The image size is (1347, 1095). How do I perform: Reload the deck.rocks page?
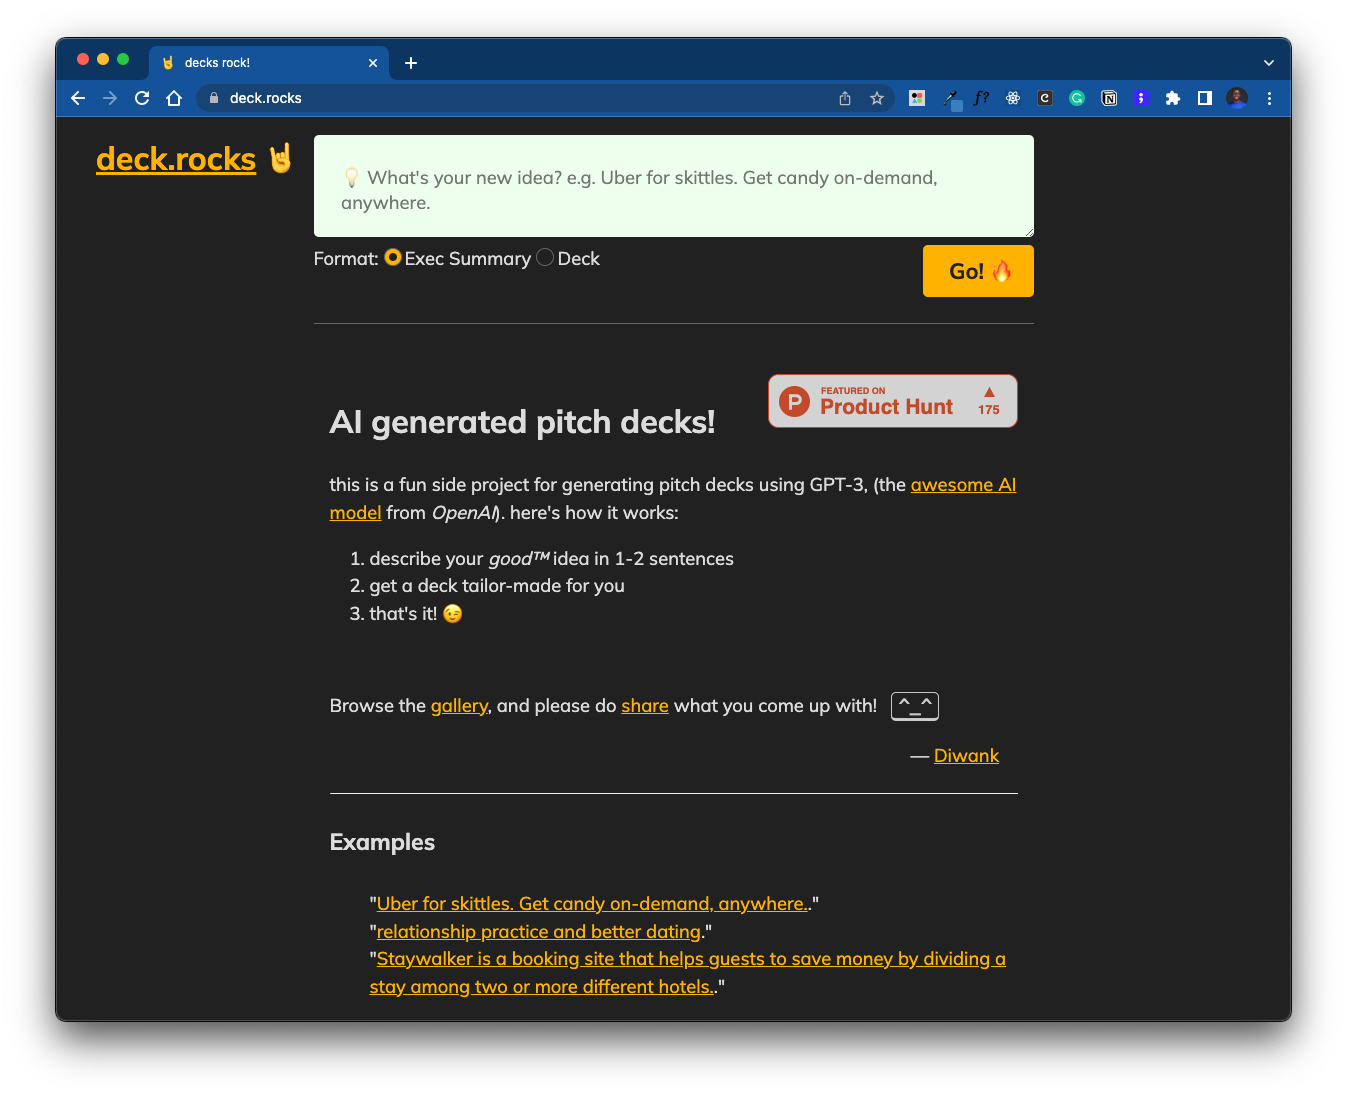[142, 98]
